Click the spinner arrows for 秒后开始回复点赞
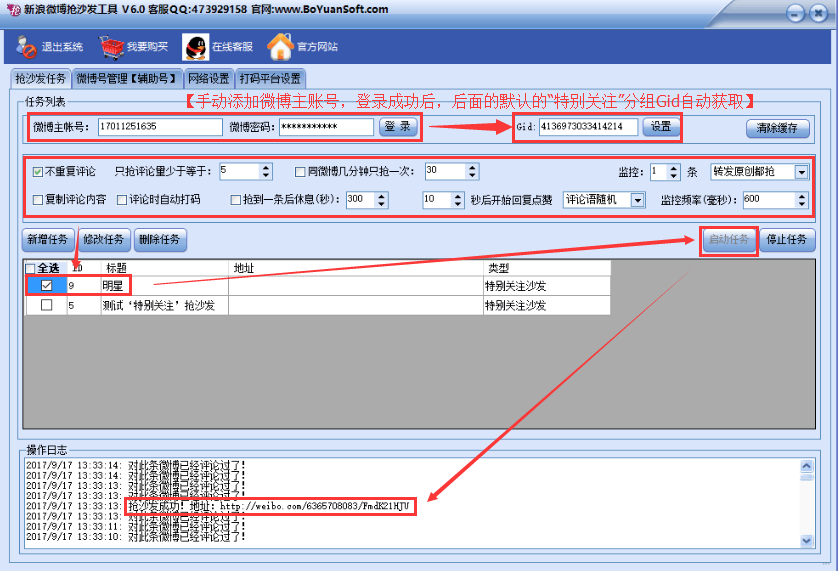The width and height of the screenshot is (838, 571). click(457, 200)
